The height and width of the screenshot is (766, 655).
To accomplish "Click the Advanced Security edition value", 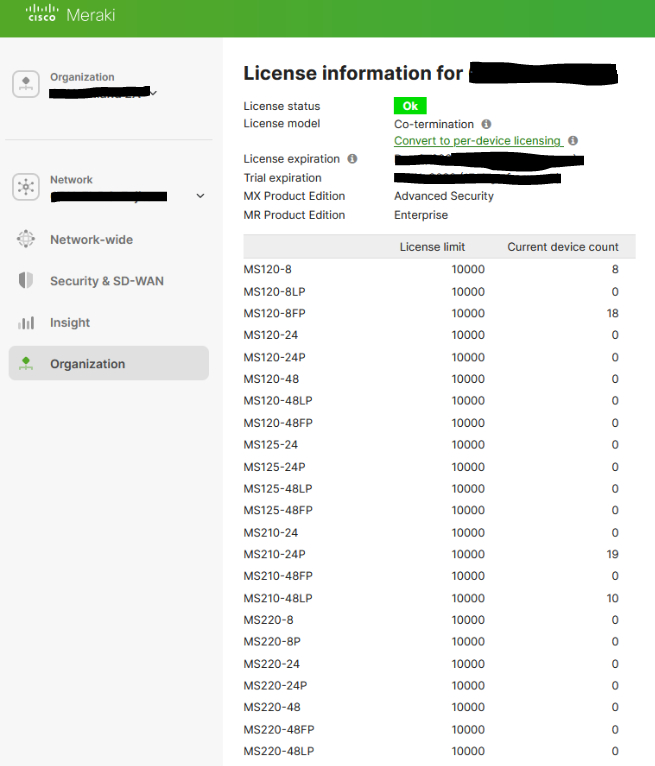I will pos(444,196).
